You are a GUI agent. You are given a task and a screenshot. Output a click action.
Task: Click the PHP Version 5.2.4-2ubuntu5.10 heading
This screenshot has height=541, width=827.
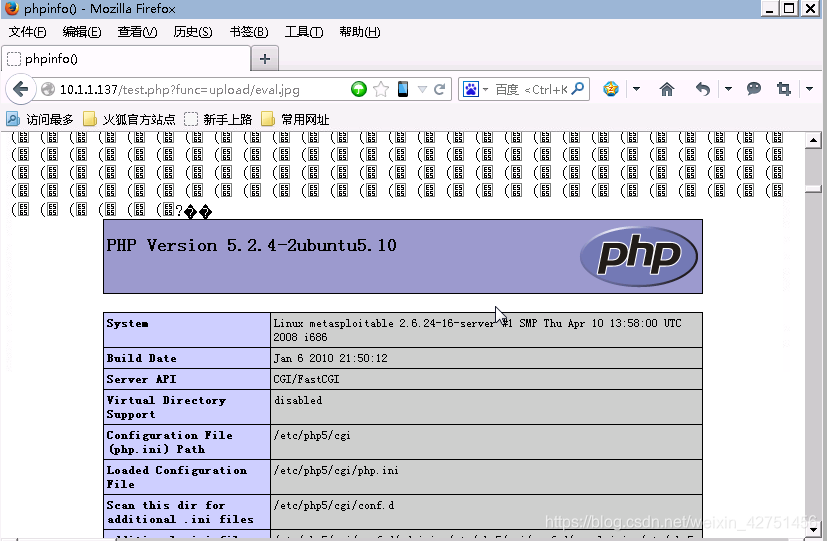[x=252, y=245]
